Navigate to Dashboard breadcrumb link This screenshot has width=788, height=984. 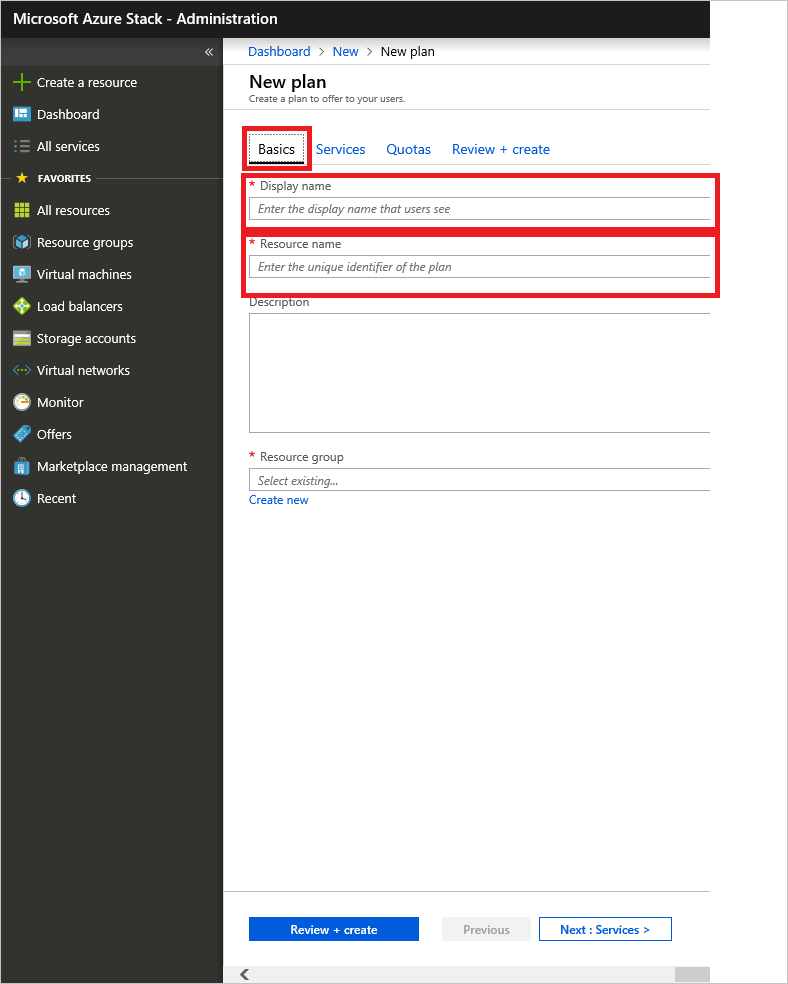279,51
